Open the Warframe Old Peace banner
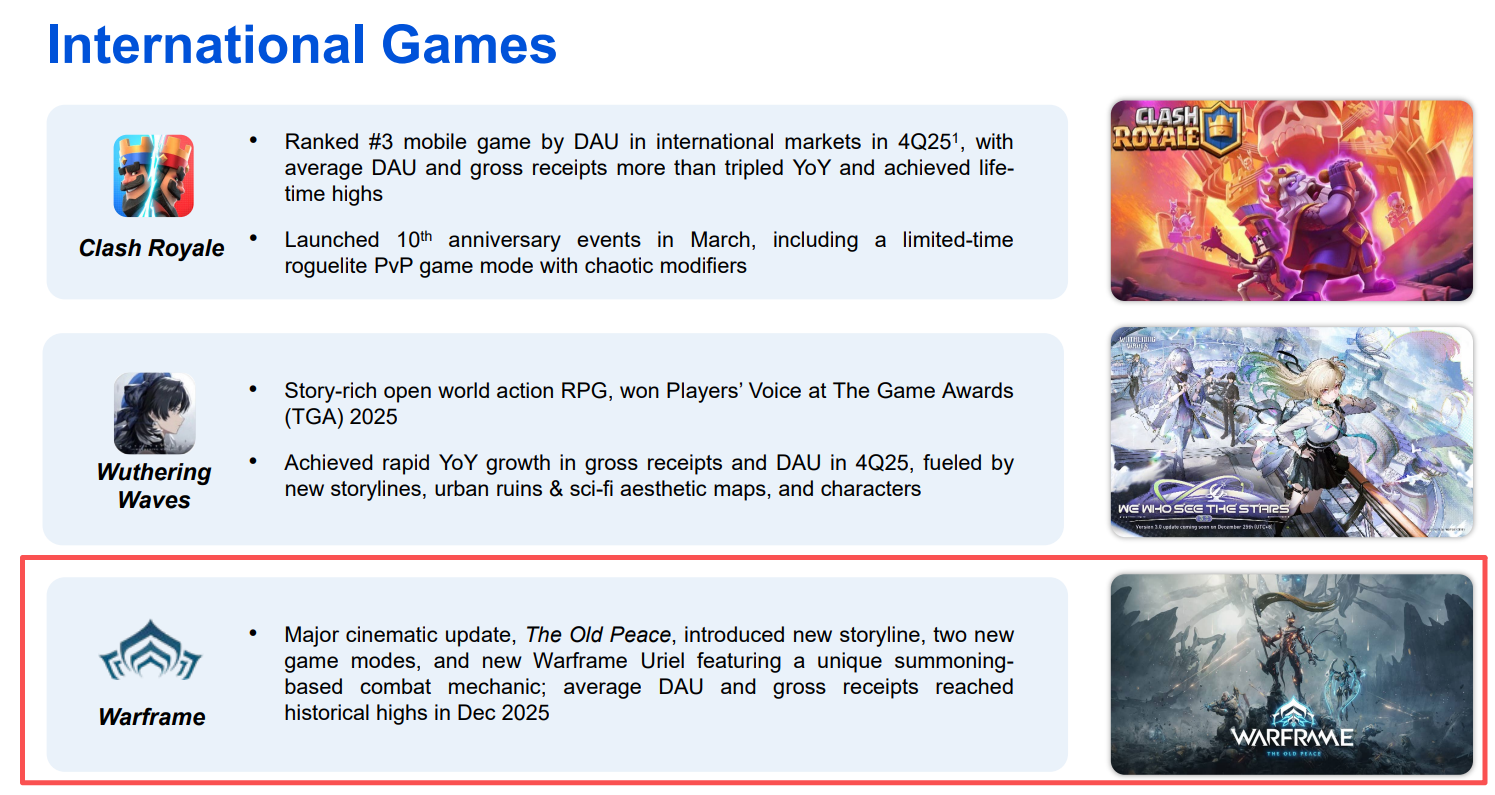 [1291, 674]
